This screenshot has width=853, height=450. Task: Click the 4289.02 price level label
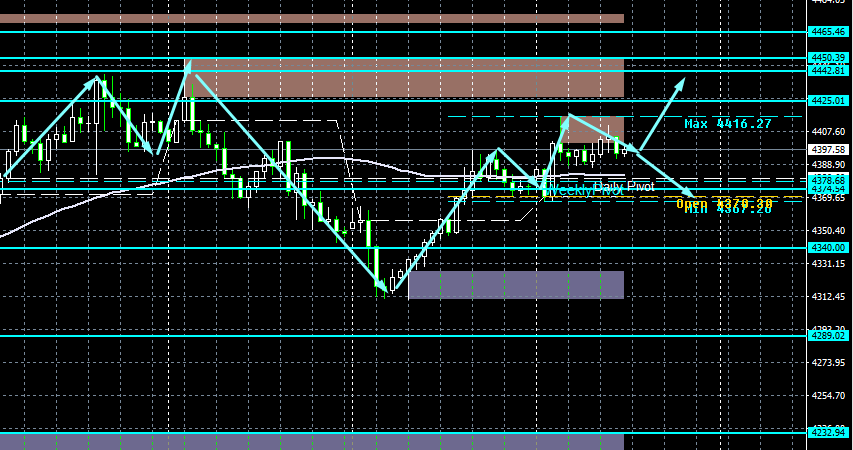830,336
